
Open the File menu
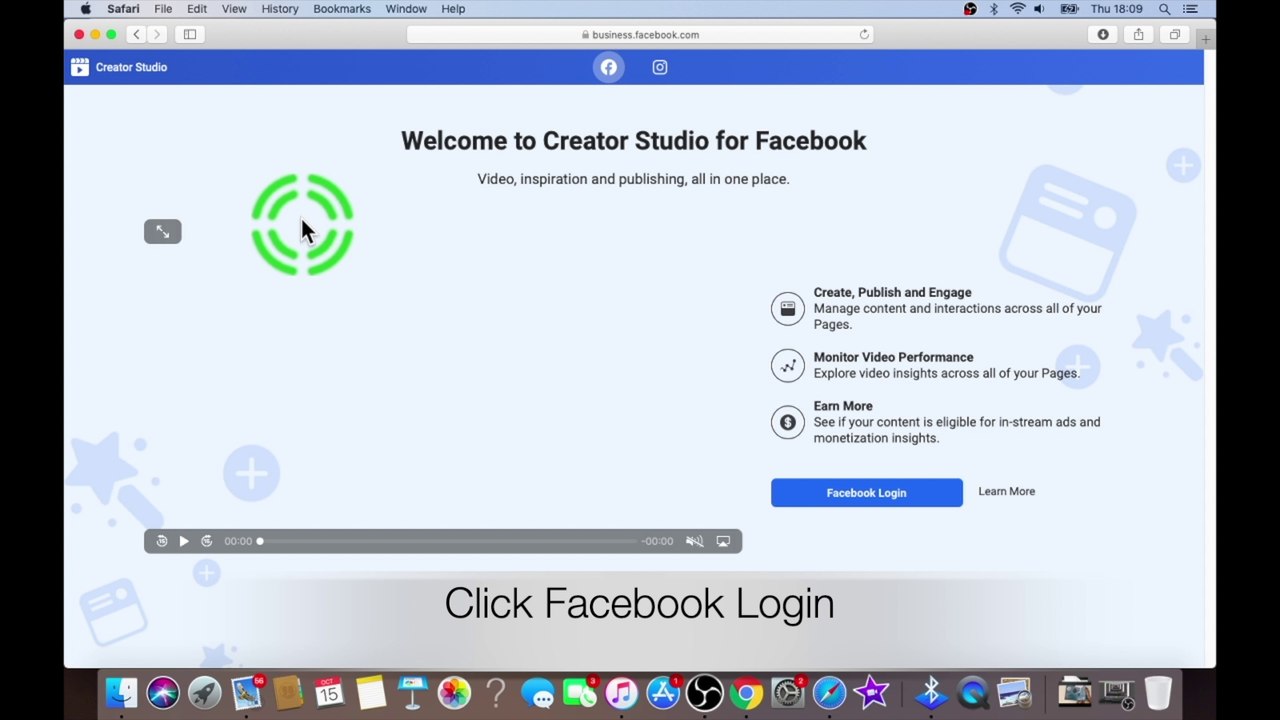[x=163, y=9]
